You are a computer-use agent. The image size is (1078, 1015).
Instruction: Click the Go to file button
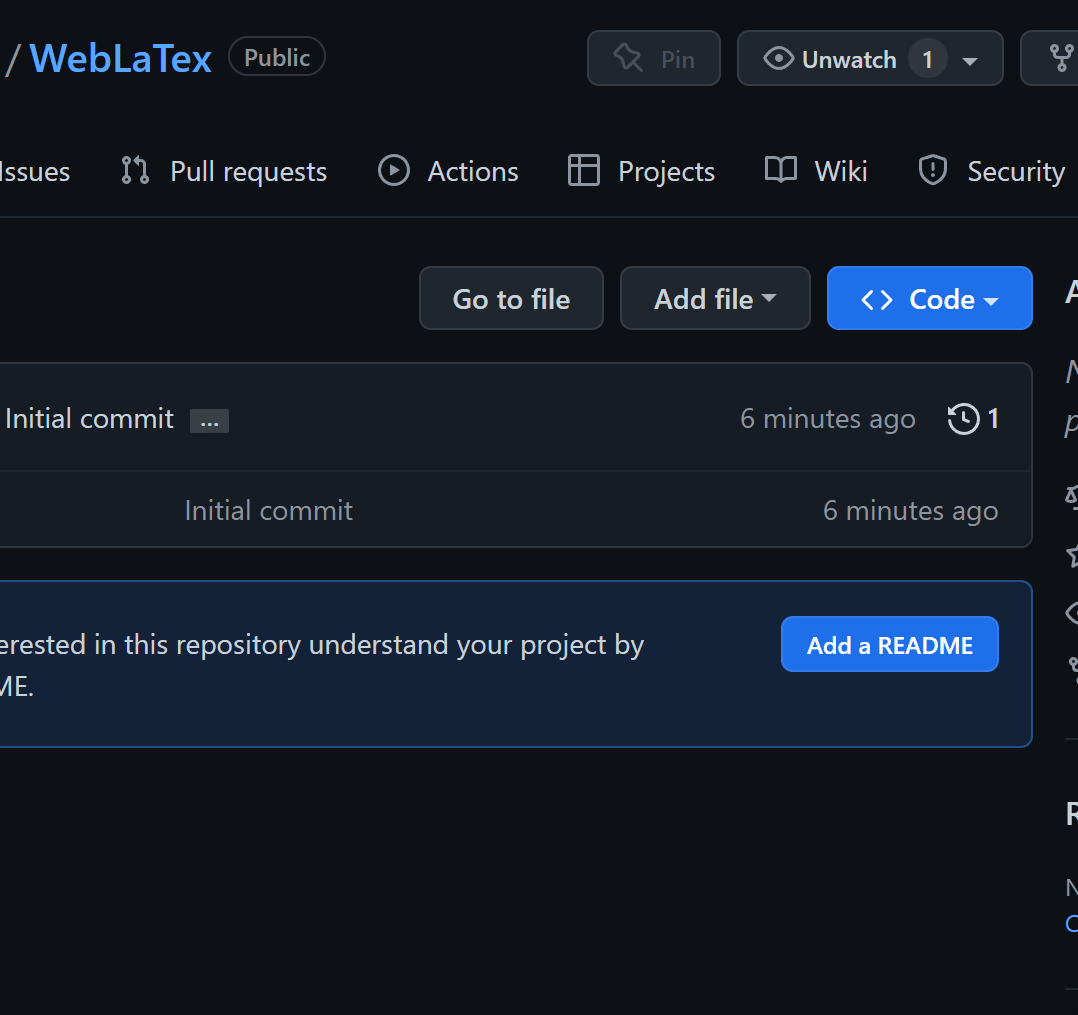click(512, 298)
